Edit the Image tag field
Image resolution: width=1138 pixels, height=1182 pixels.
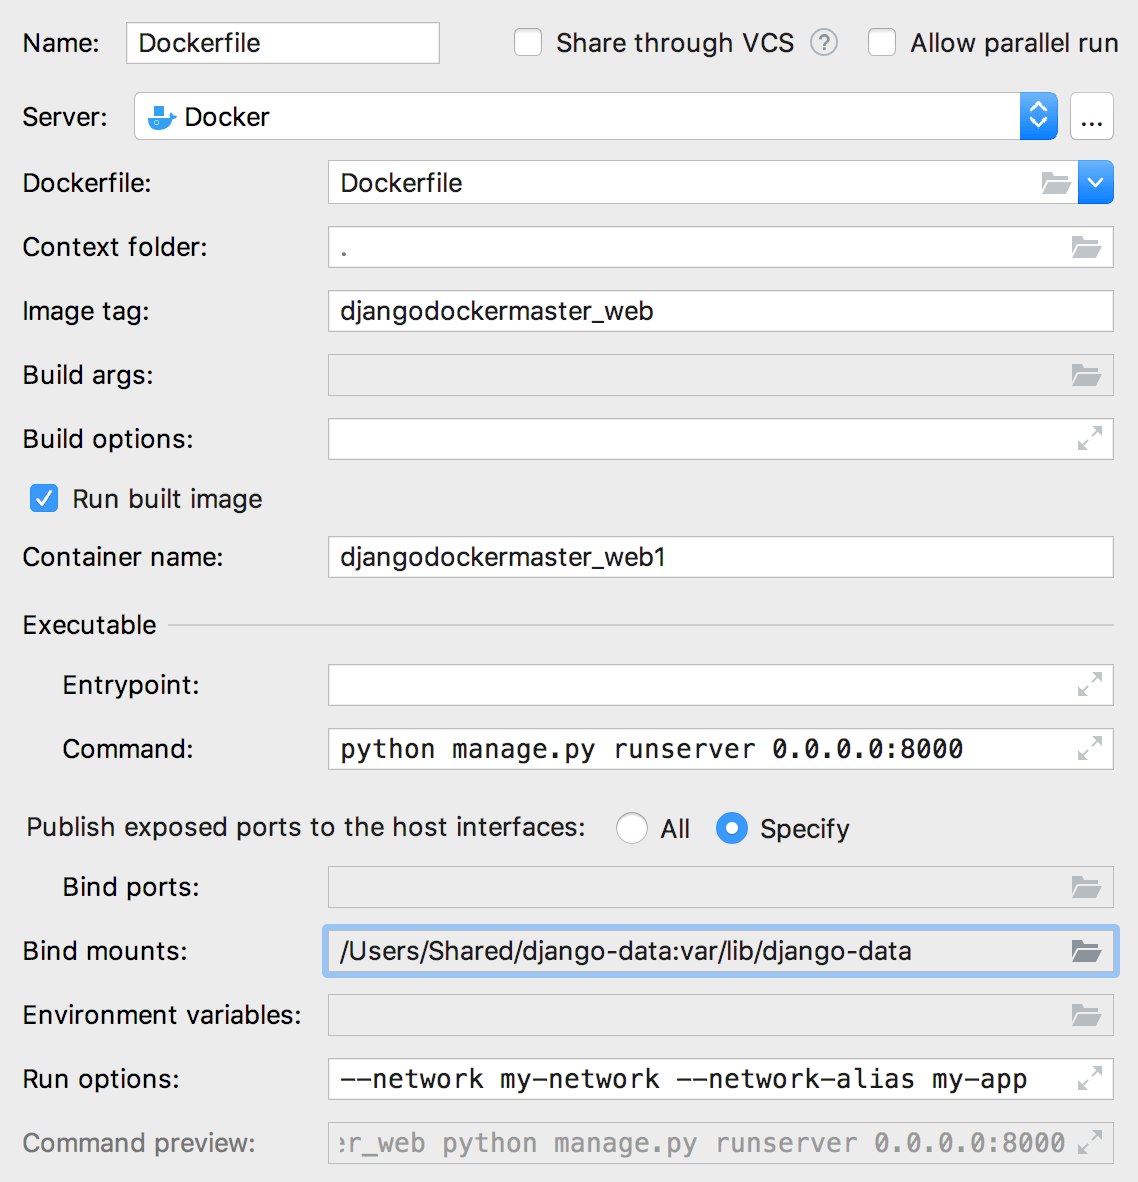point(720,311)
